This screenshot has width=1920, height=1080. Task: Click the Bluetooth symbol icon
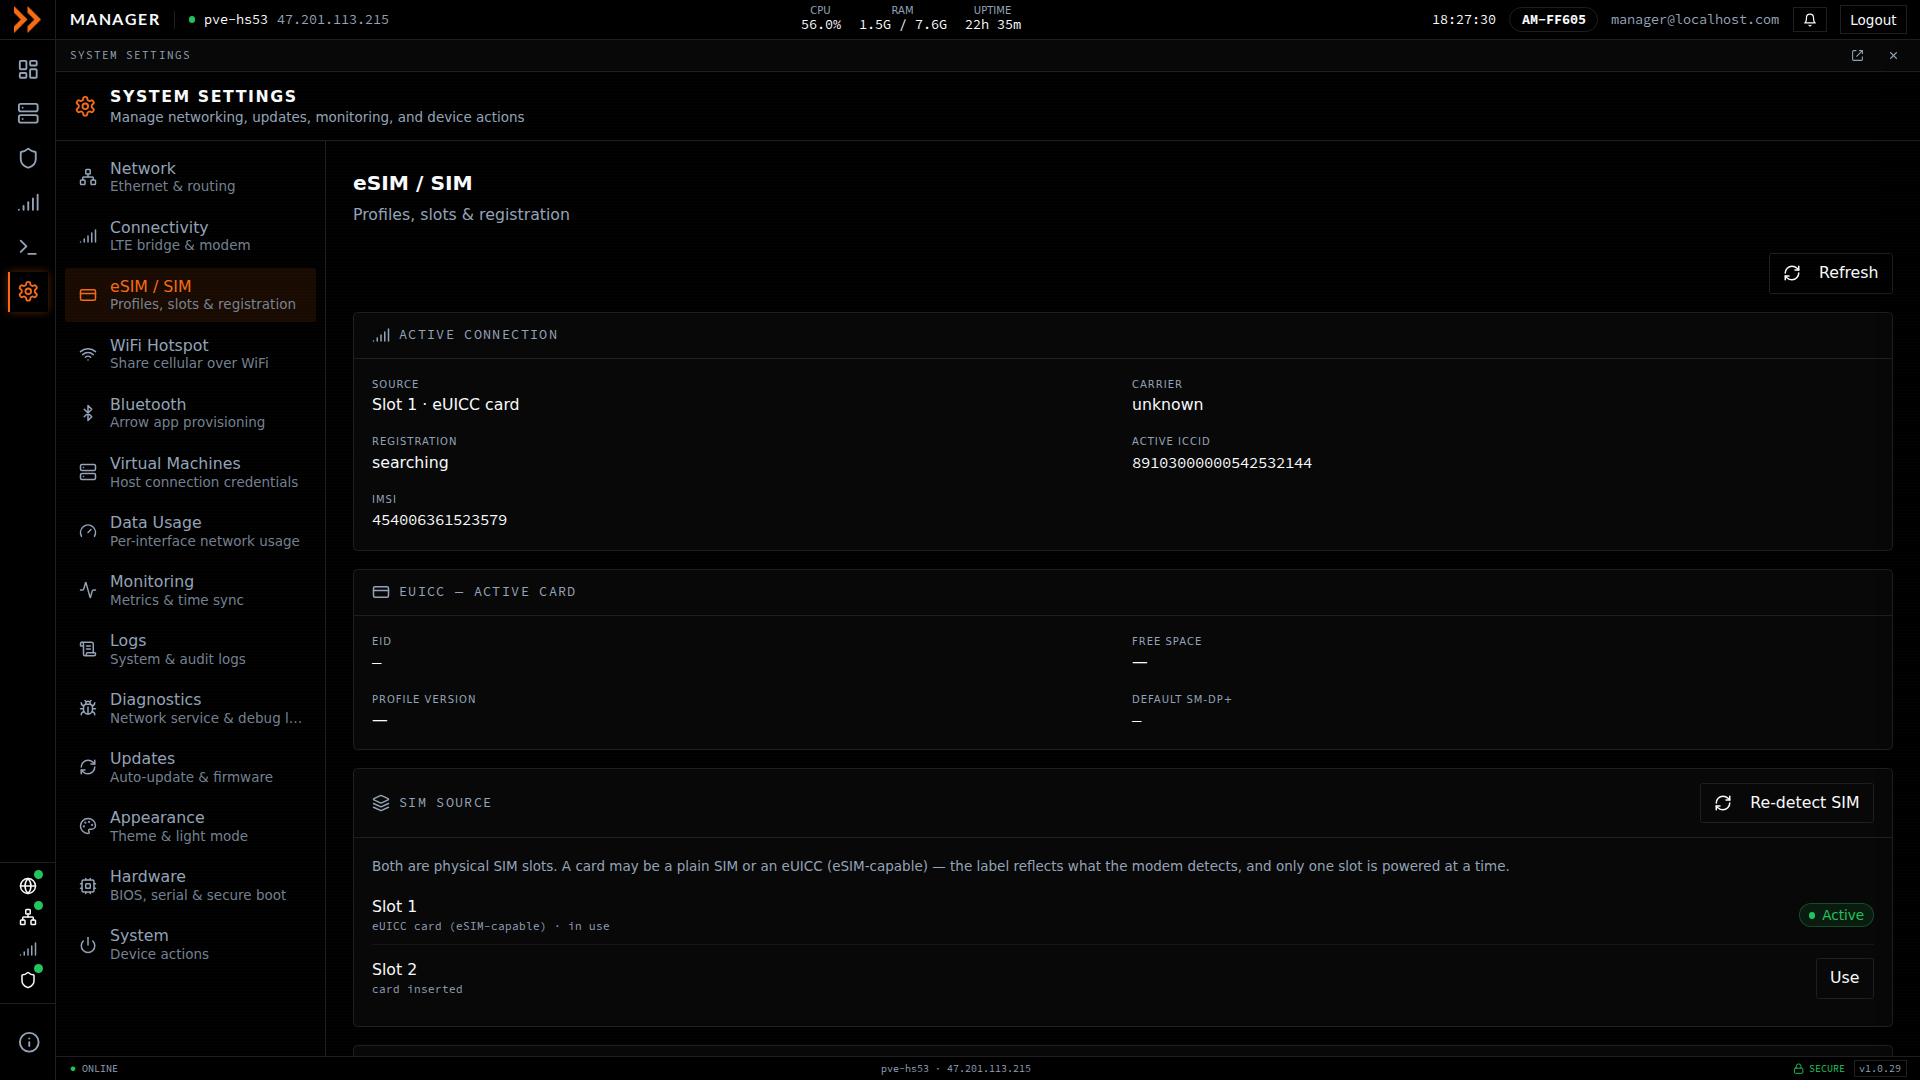[88, 413]
